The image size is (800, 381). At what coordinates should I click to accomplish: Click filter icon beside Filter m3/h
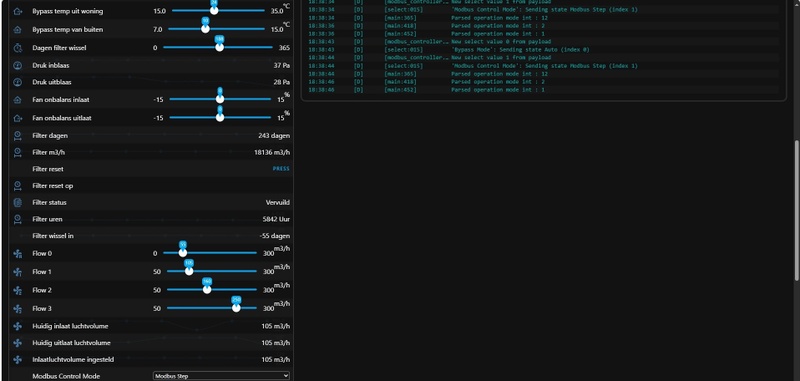tap(17, 152)
